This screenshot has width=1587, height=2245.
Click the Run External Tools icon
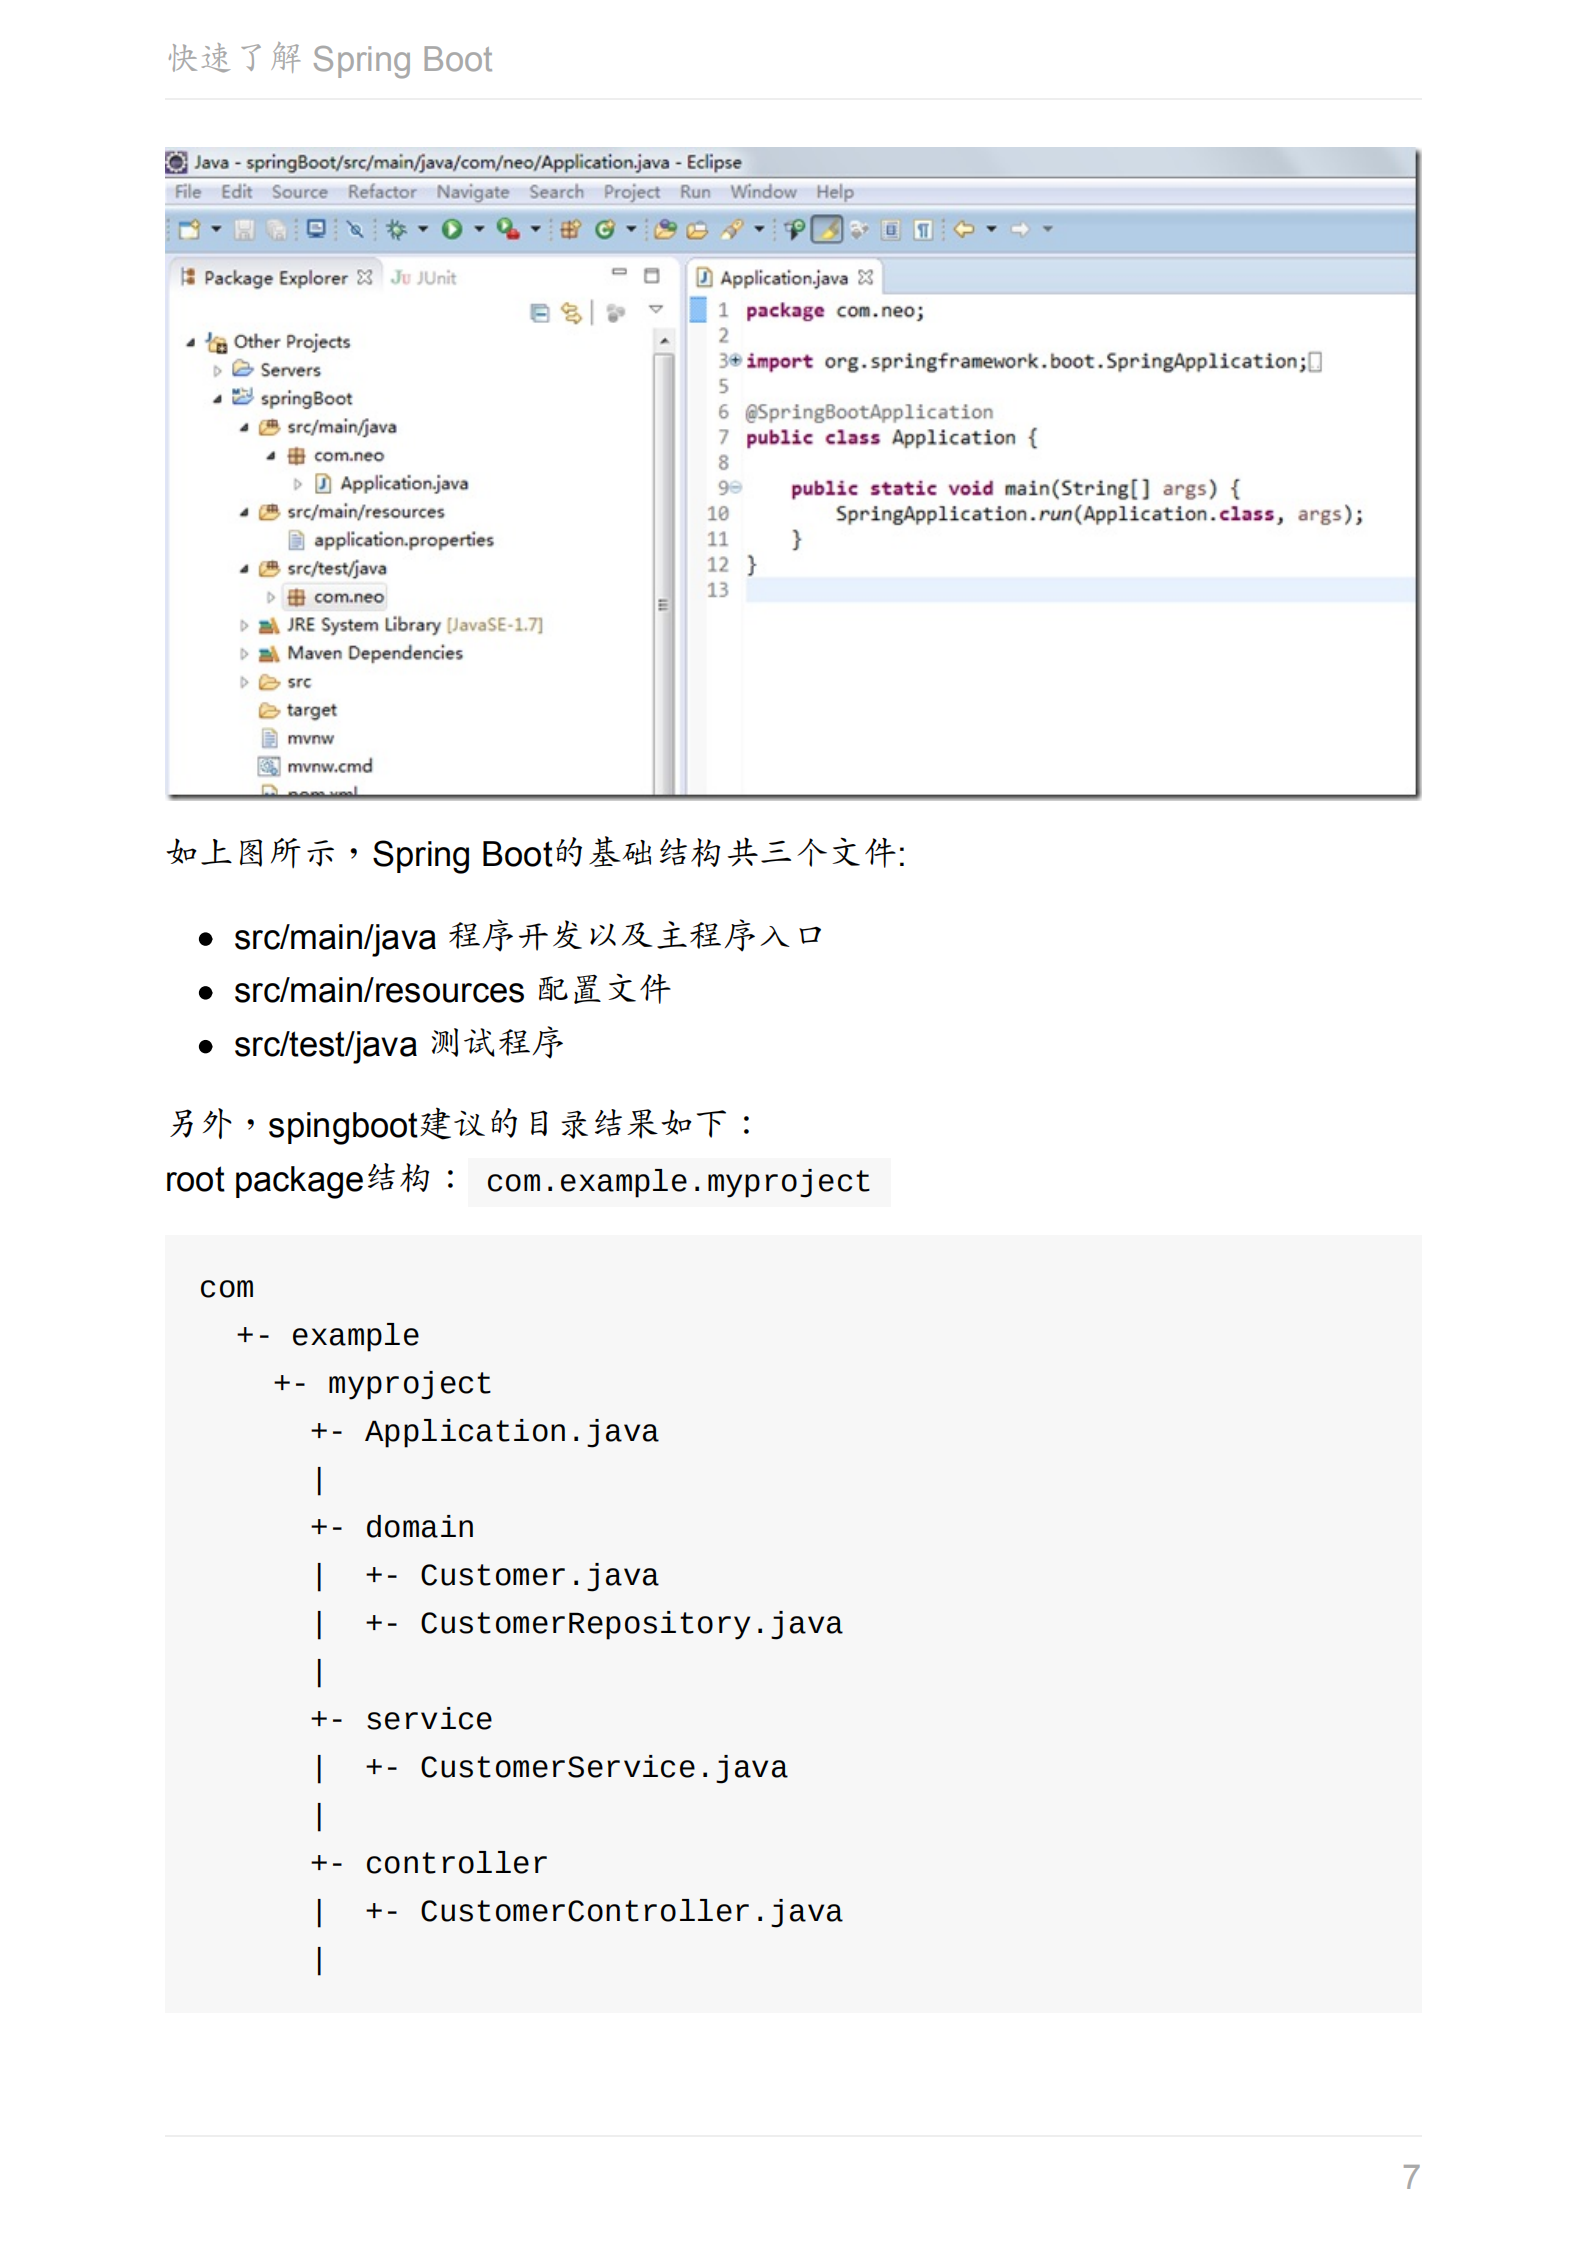pyautogui.click(x=508, y=230)
